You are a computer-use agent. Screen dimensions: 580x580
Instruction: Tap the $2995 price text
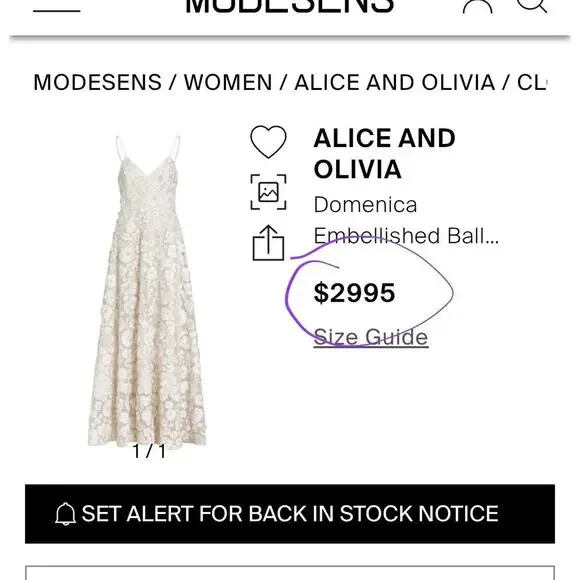[x=354, y=293]
